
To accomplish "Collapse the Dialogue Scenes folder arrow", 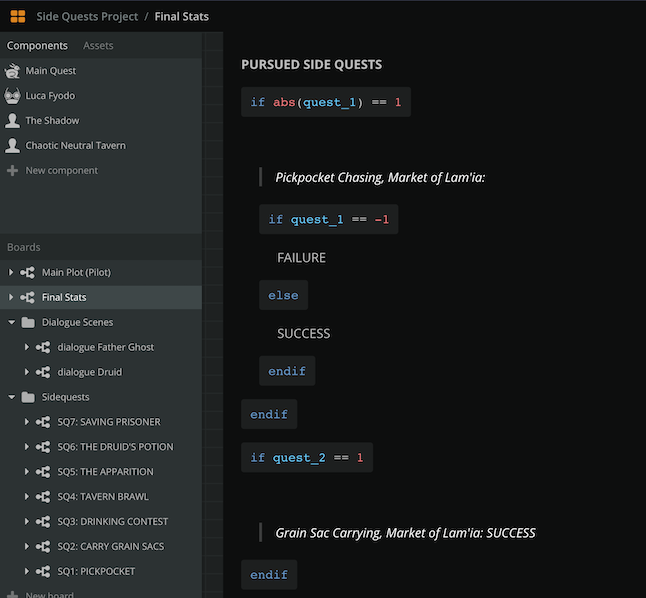I will 11,322.
